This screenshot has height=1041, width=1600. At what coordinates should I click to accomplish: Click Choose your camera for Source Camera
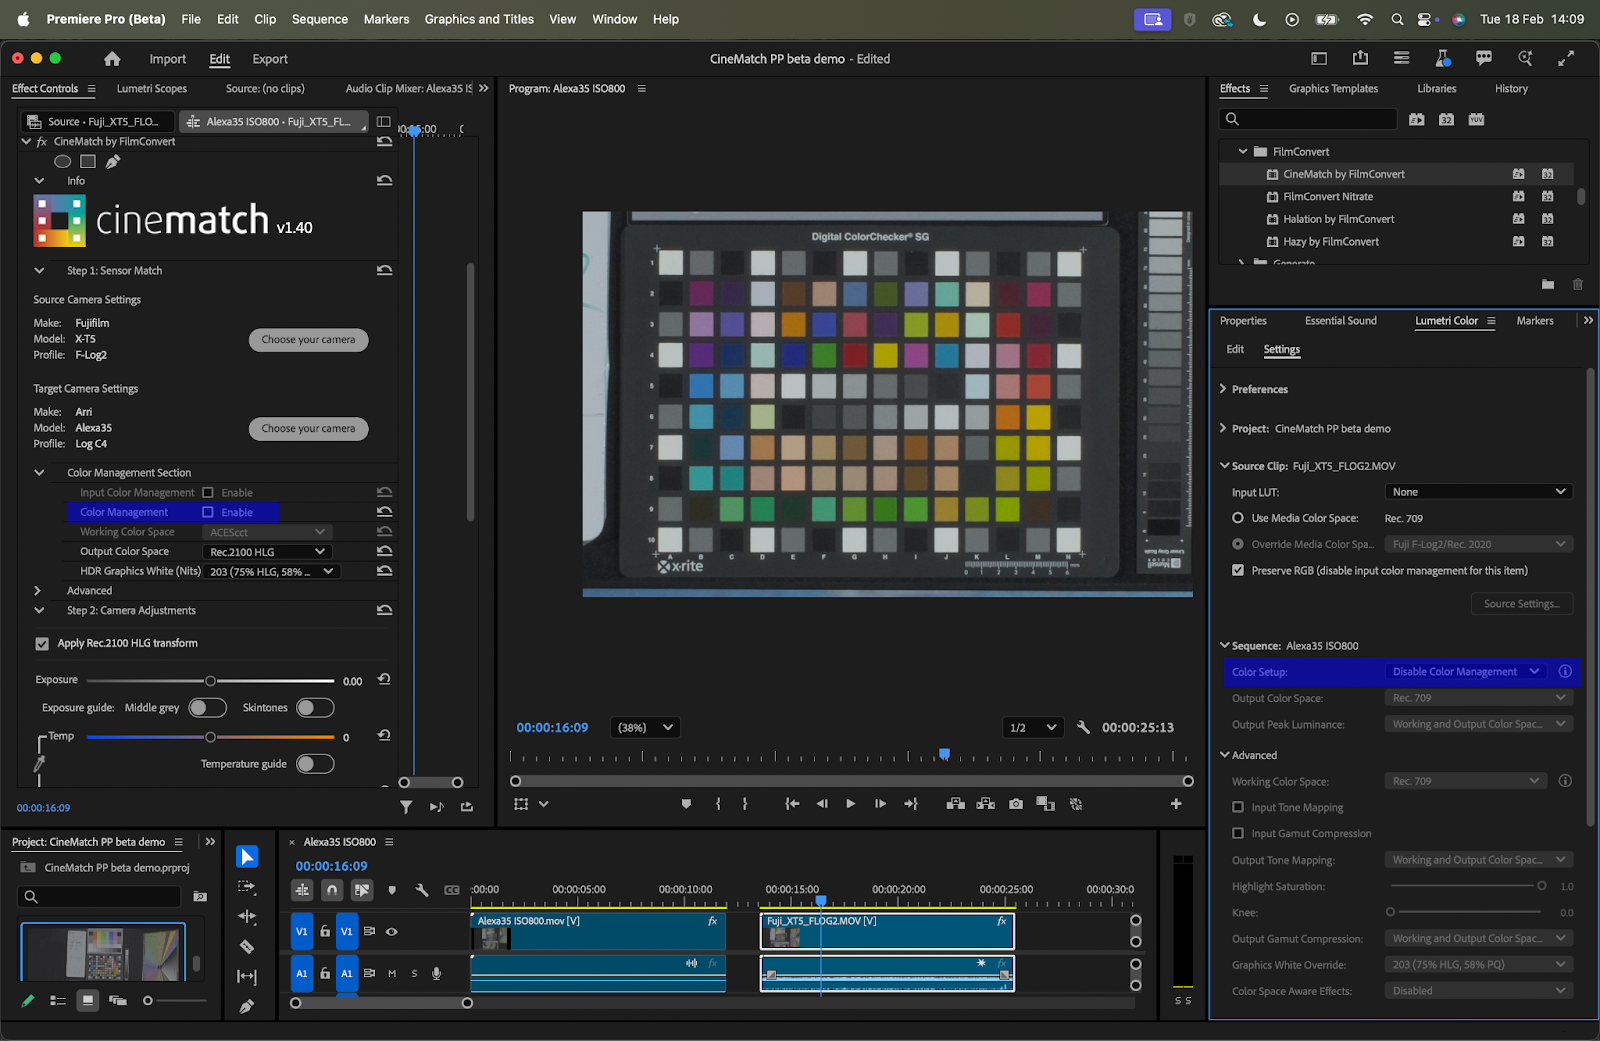(308, 340)
